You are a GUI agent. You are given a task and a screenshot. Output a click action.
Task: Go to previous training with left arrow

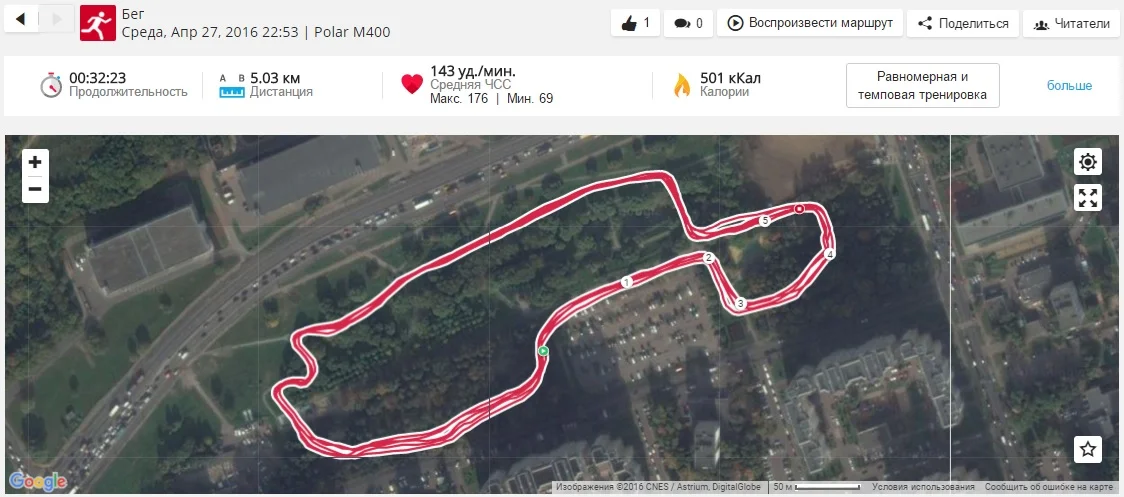(21, 19)
